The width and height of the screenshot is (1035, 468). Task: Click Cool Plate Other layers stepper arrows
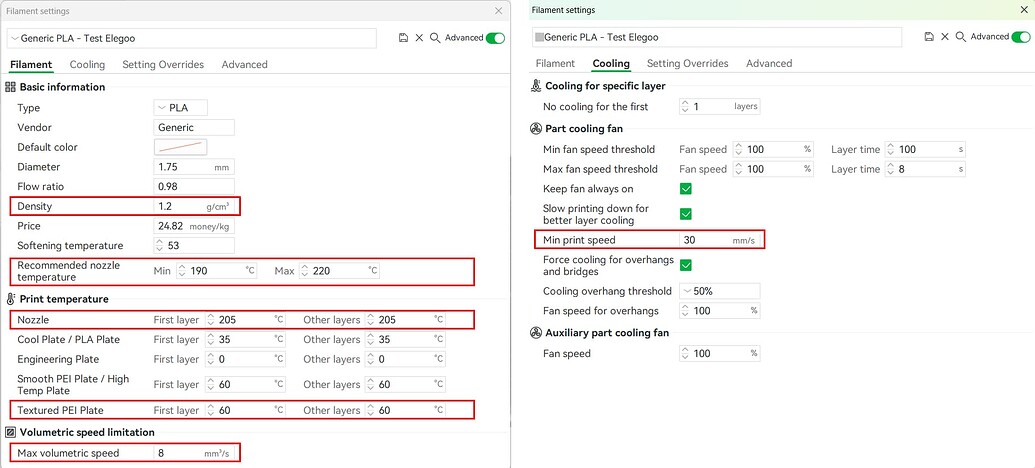point(371,340)
